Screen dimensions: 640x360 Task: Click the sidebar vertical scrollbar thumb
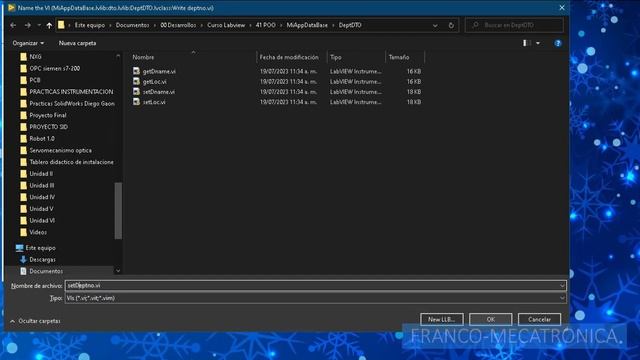coord(118,210)
